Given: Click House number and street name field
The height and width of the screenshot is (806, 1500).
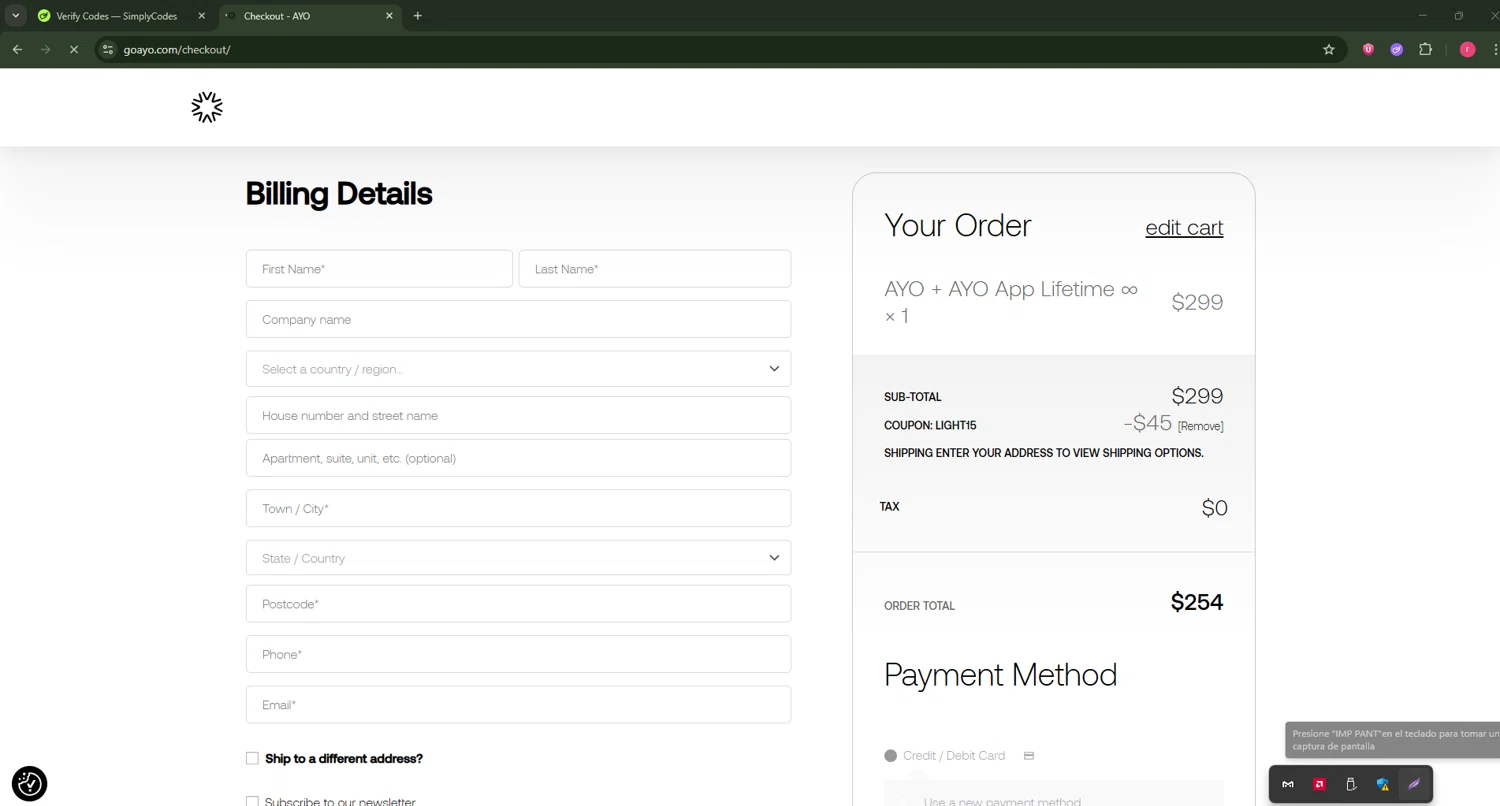Looking at the screenshot, I should pos(518,415).
